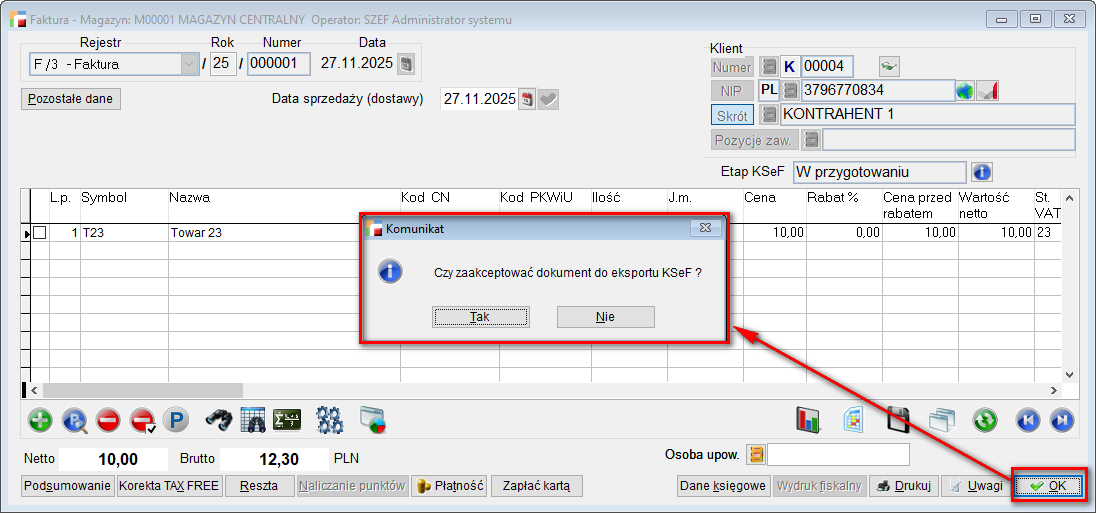Expand the Rejestr 'F /3 - Faktura' dropdown

point(188,64)
